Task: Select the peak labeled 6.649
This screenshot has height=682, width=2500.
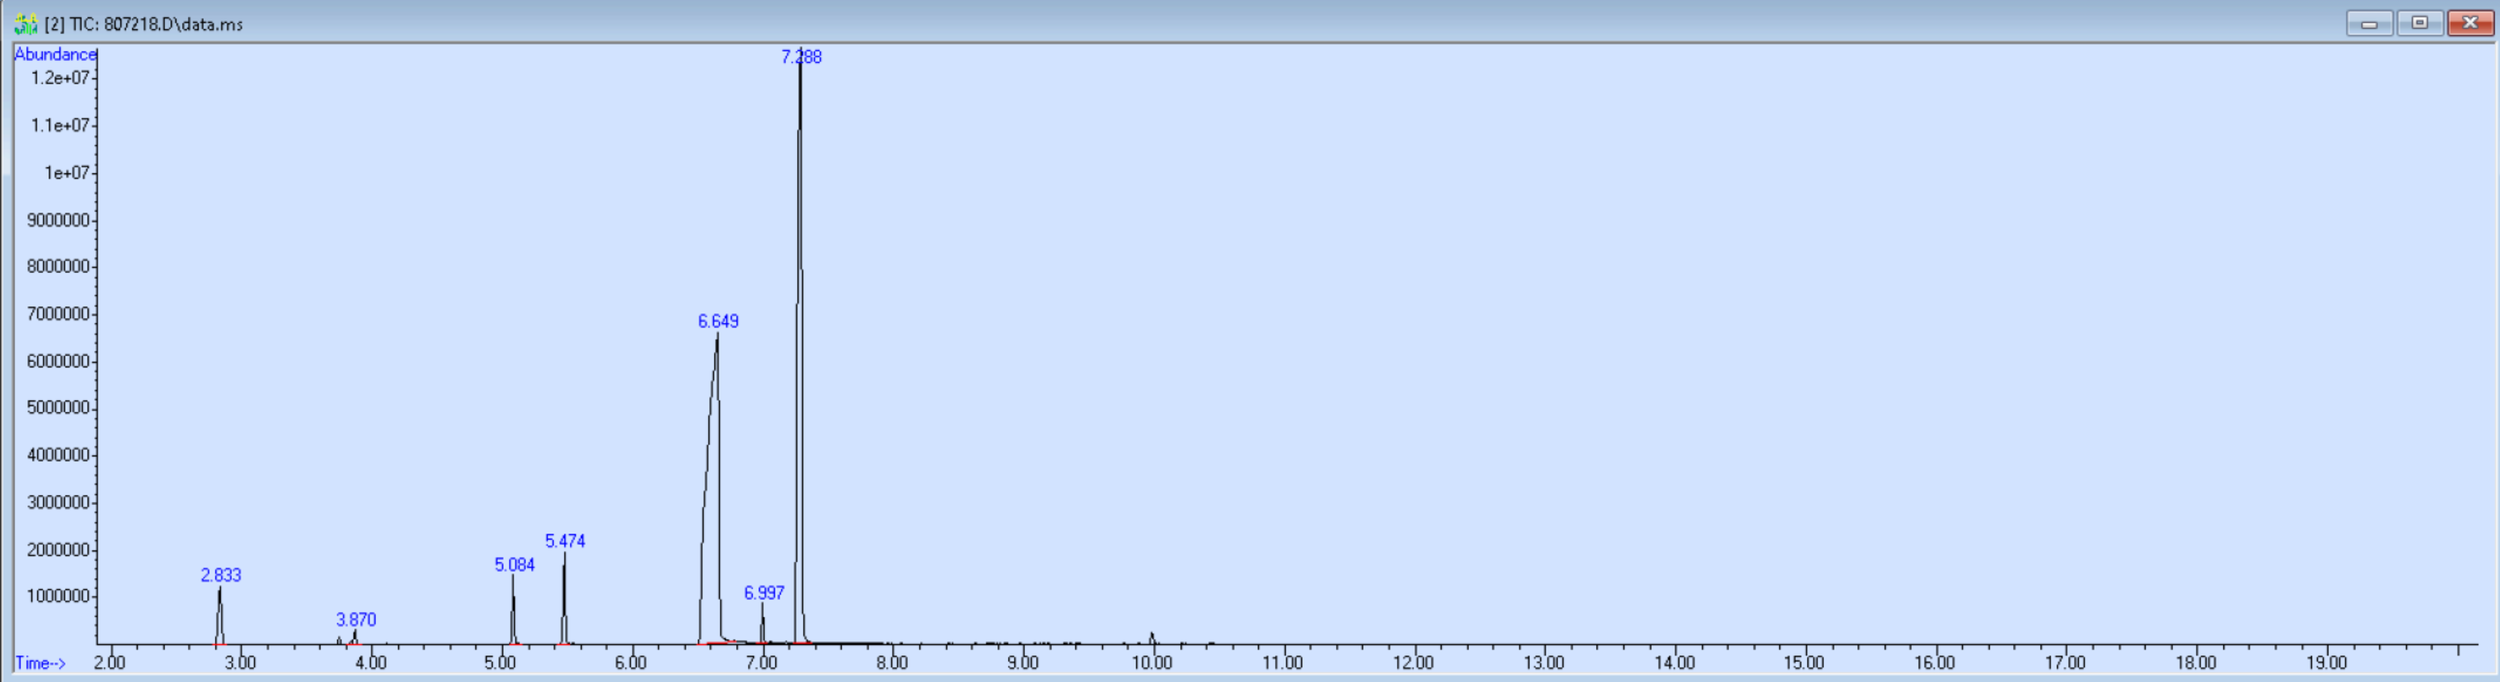Action: coord(718,321)
